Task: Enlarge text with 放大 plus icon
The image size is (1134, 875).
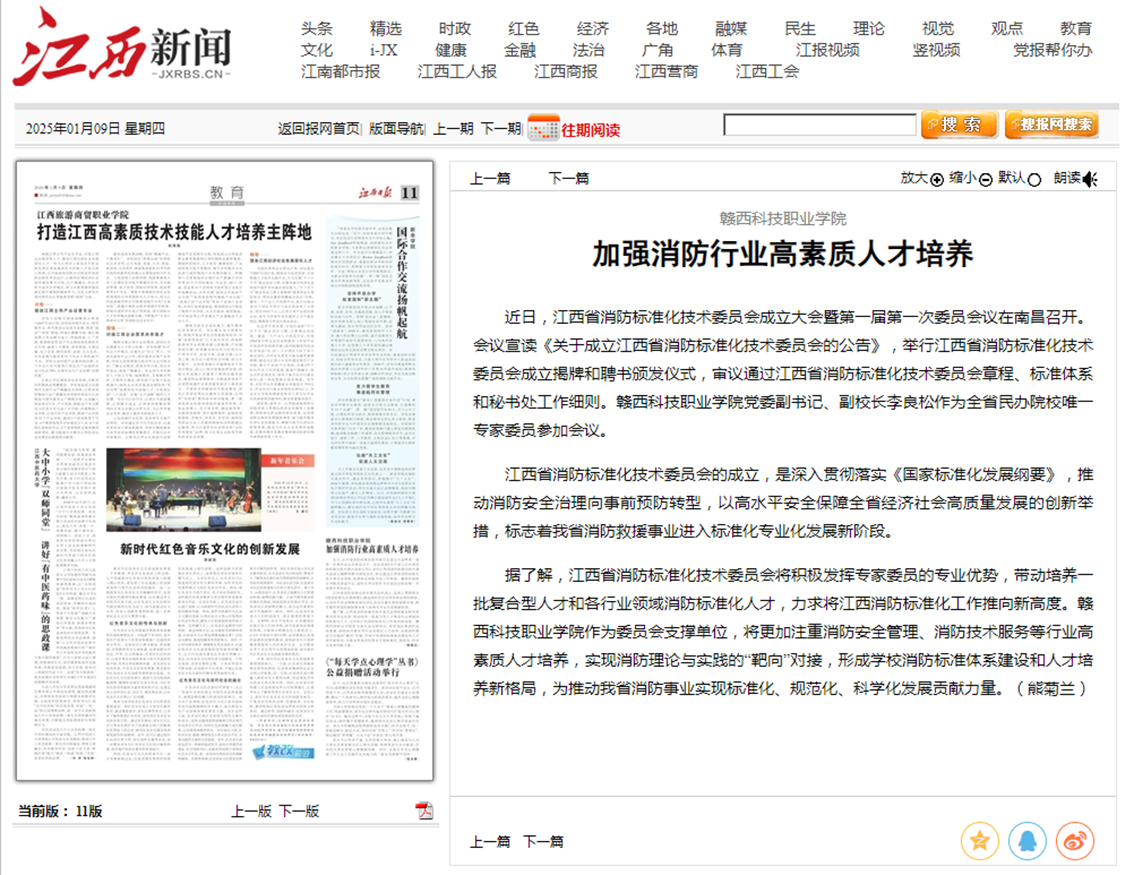Action: tap(937, 180)
